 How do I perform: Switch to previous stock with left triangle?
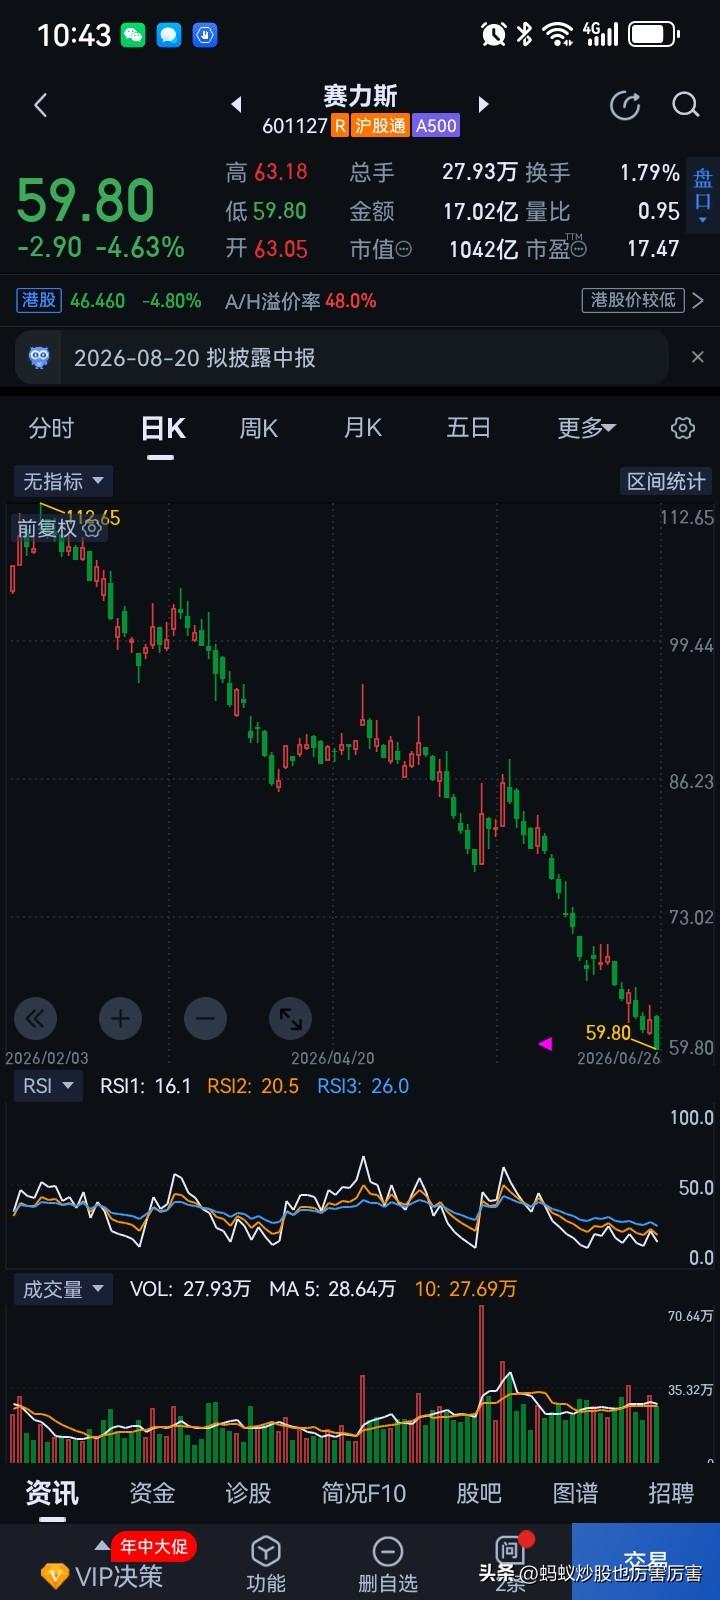236,104
